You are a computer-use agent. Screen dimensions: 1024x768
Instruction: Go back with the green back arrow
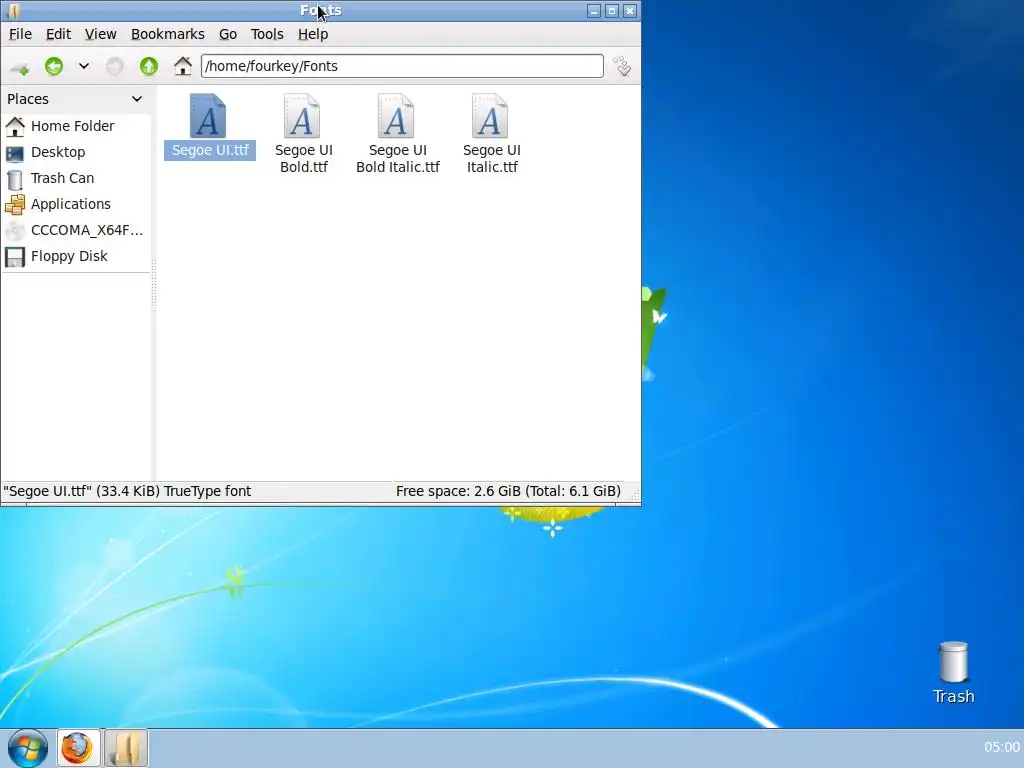pos(54,66)
